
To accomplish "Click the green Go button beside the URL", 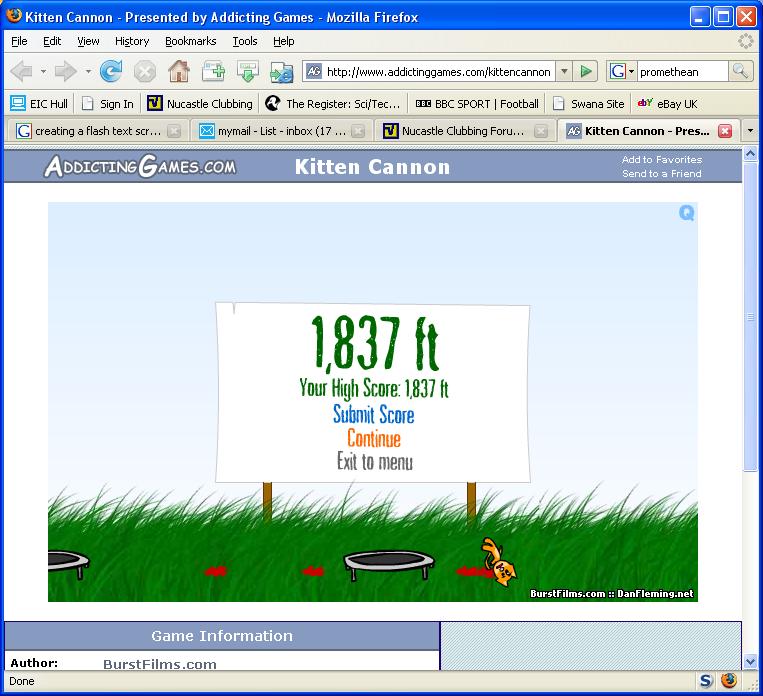I will pos(587,71).
